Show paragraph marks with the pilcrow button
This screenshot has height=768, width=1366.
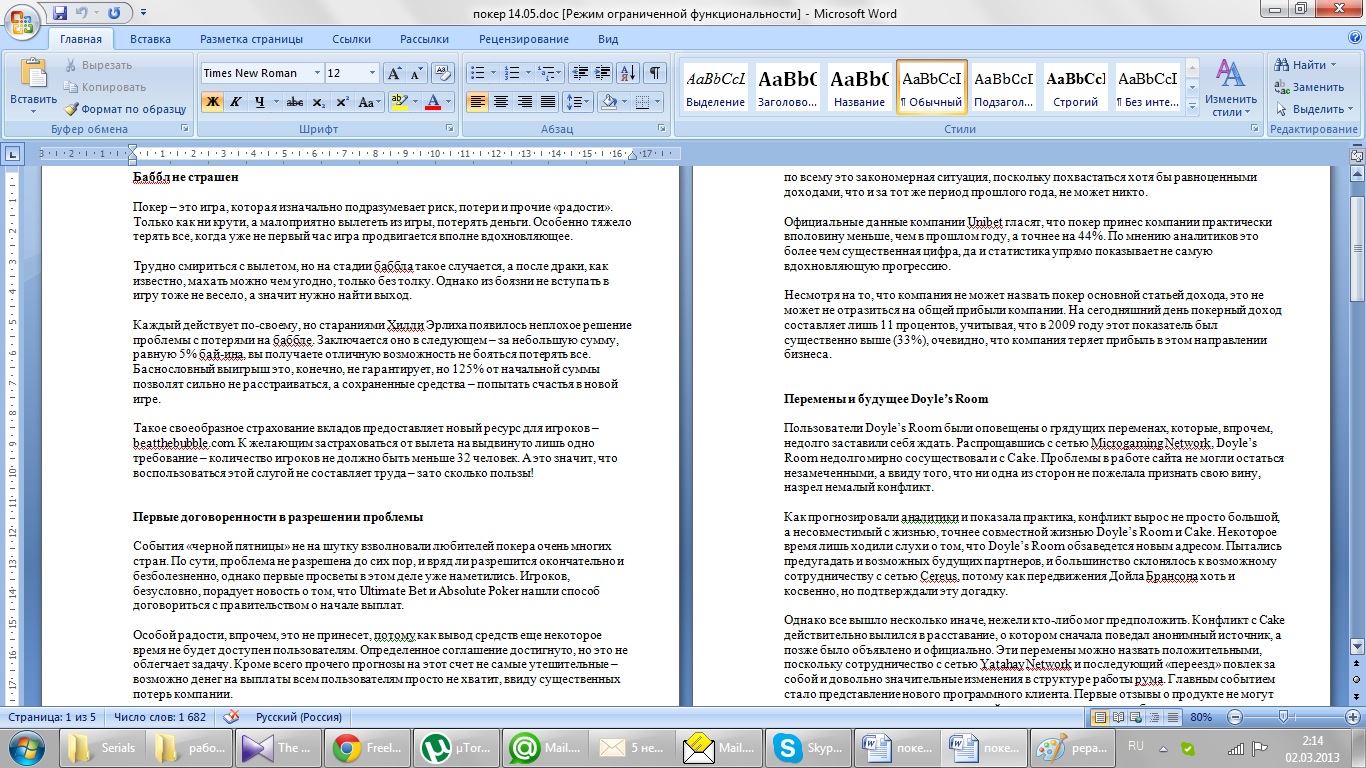click(x=655, y=73)
